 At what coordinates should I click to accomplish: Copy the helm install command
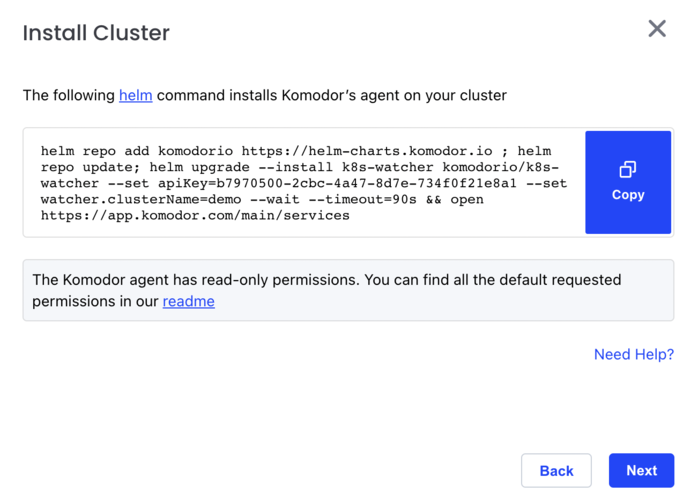point(628,182)
